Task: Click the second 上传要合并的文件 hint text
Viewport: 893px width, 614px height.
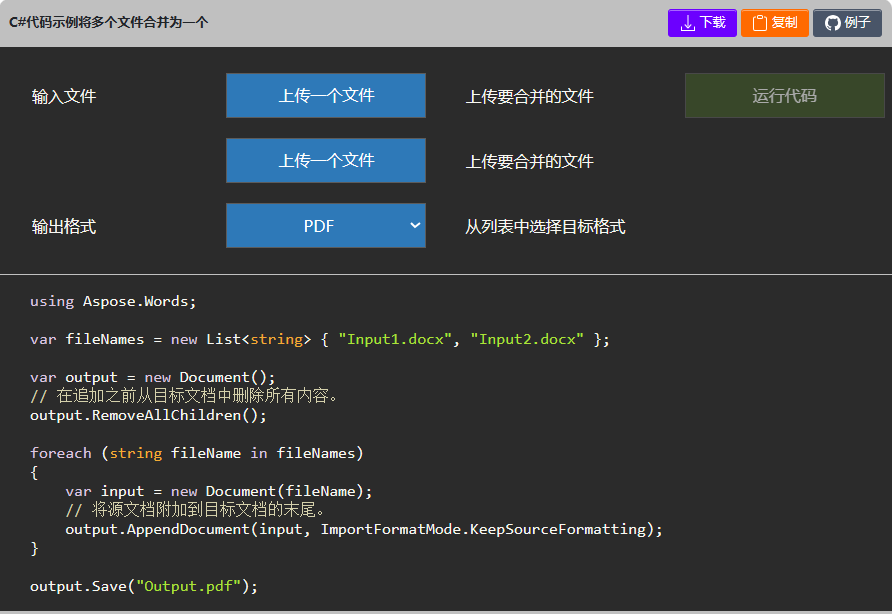Action: (530, 161)
